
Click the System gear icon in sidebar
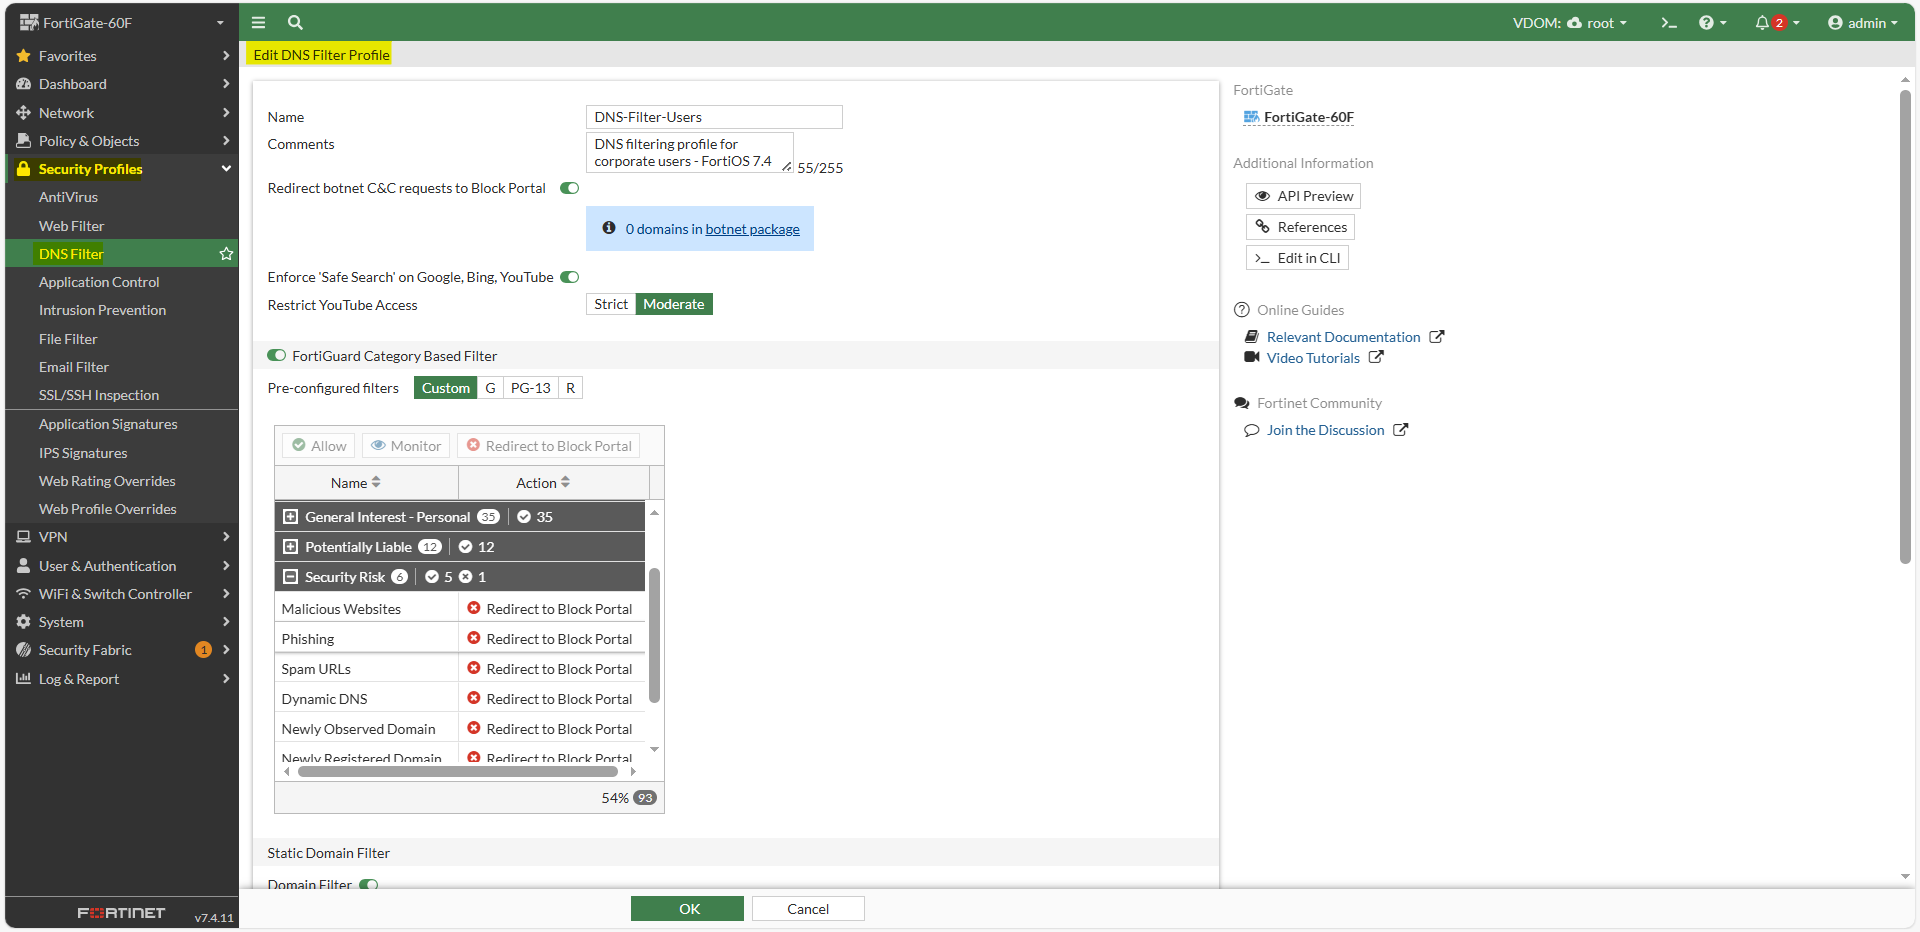(x=24, y=622)
